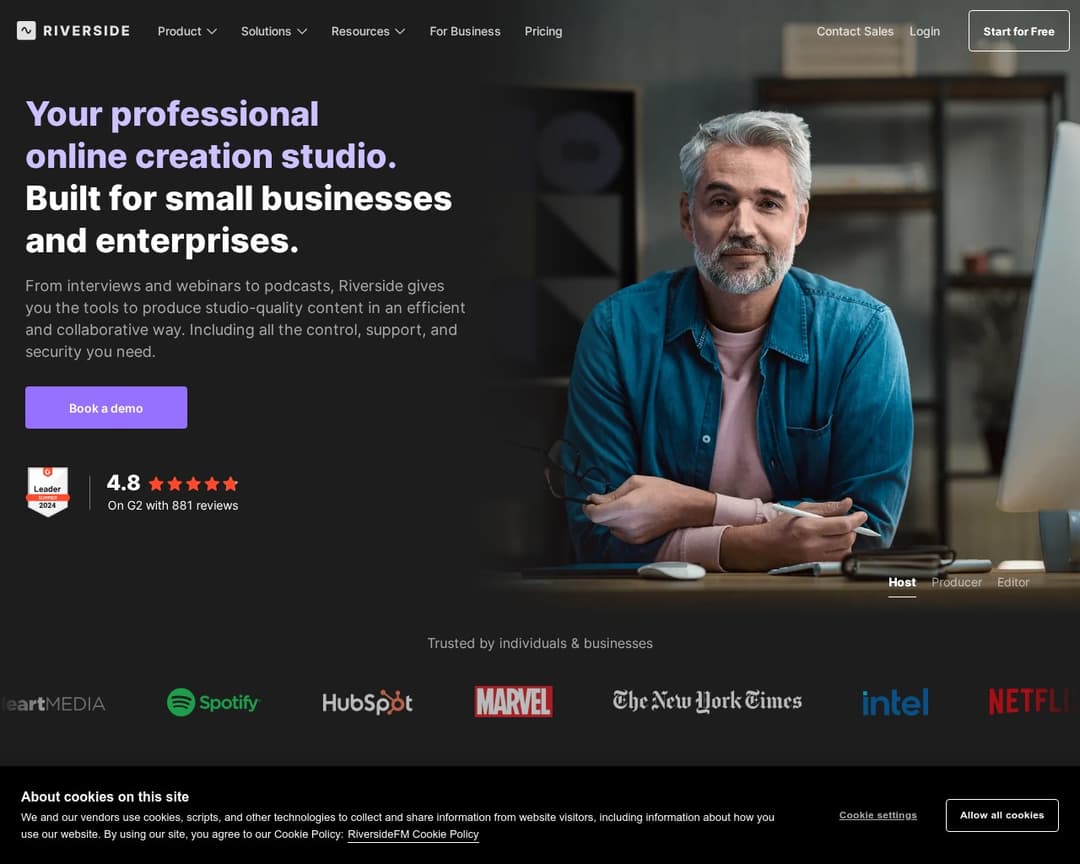Select the Host tab
The width and height of the screenshot is (1080, 864).
(x=902, y=582)
